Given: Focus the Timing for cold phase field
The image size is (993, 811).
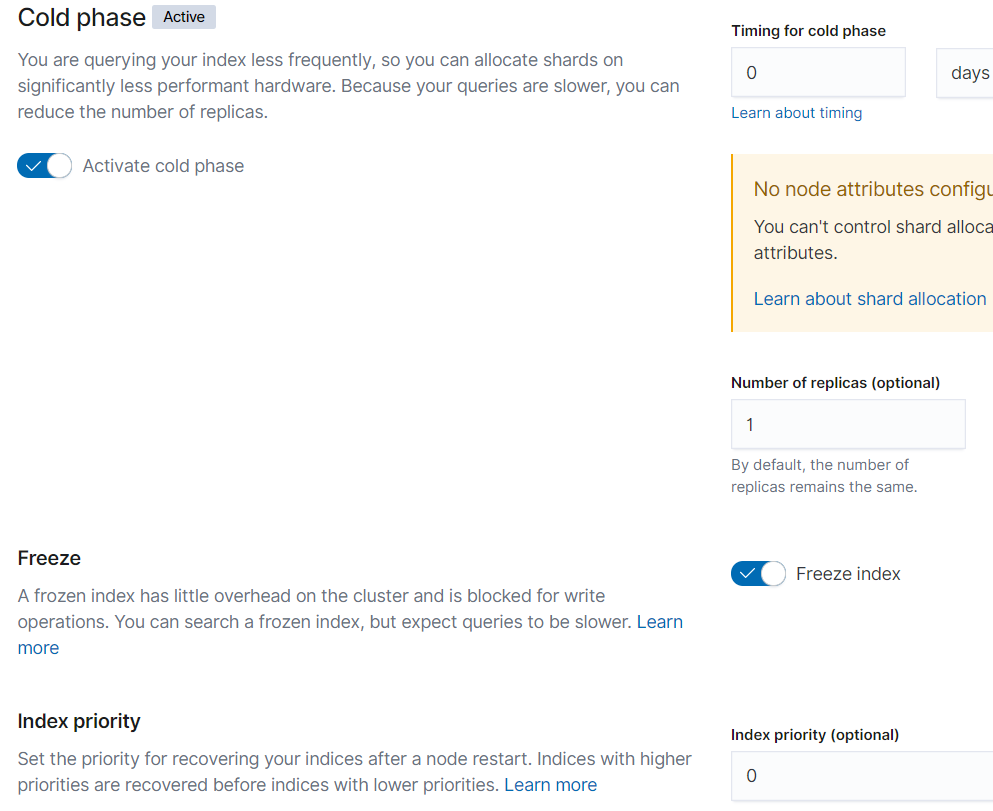Looking at the screenshot, I should [818, 73].
